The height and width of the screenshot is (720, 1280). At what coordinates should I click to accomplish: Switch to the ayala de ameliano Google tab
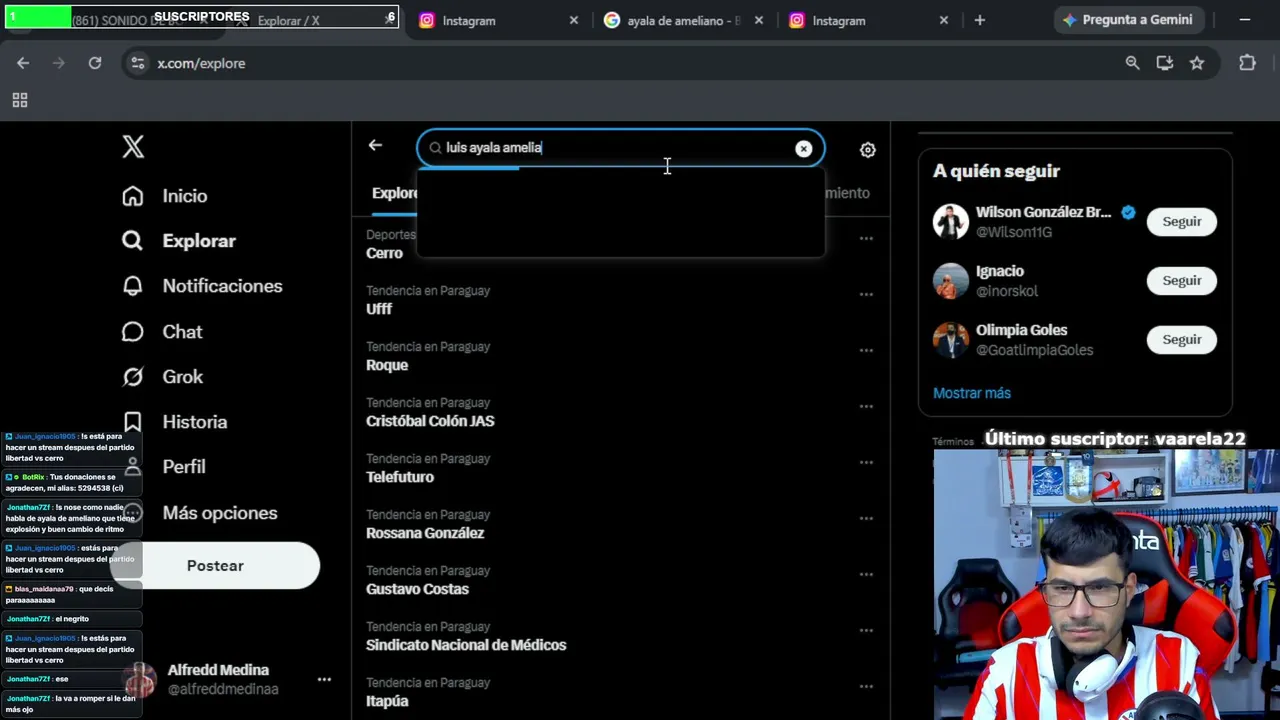(x=682, y=20)
